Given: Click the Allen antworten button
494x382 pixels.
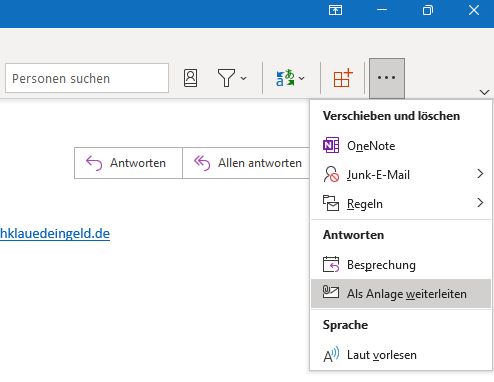Looking at the screenshot, I should (x=246, y=163).
